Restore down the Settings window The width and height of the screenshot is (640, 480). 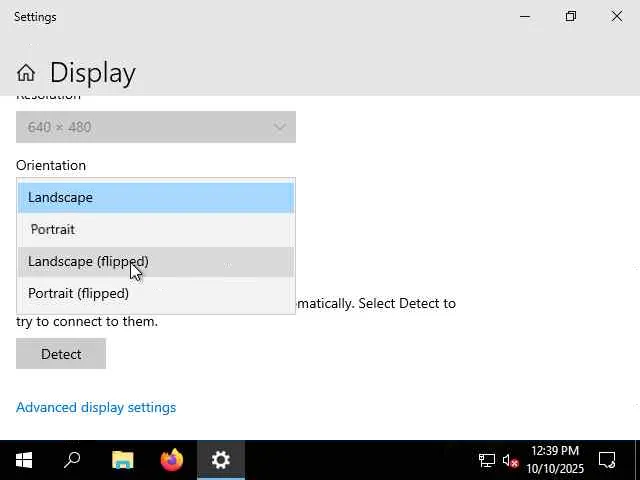[571, 17]
